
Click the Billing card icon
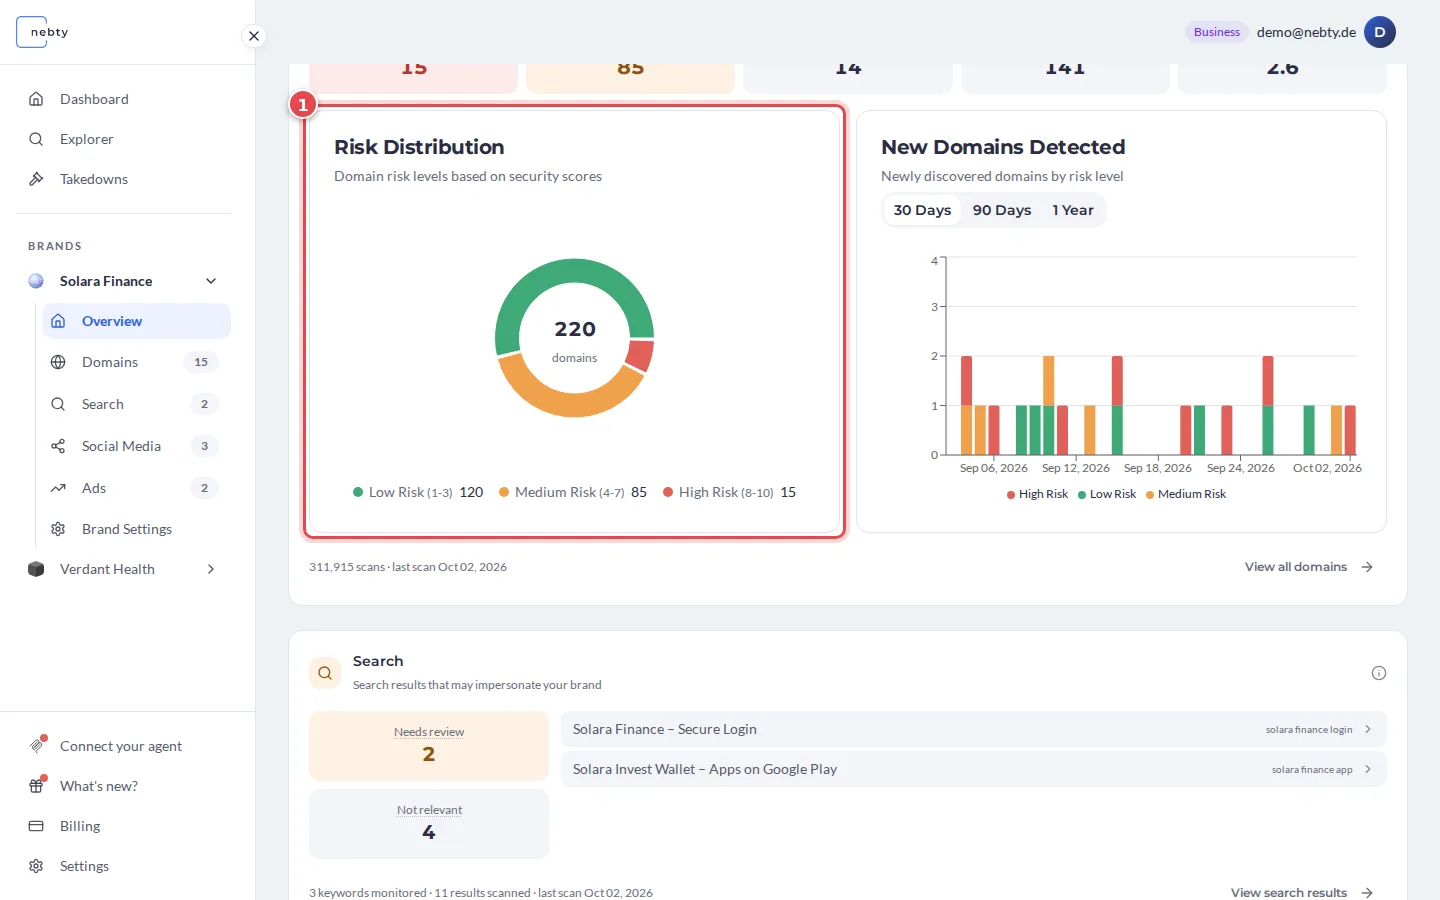pyautogui.click(x=36, y=826)
